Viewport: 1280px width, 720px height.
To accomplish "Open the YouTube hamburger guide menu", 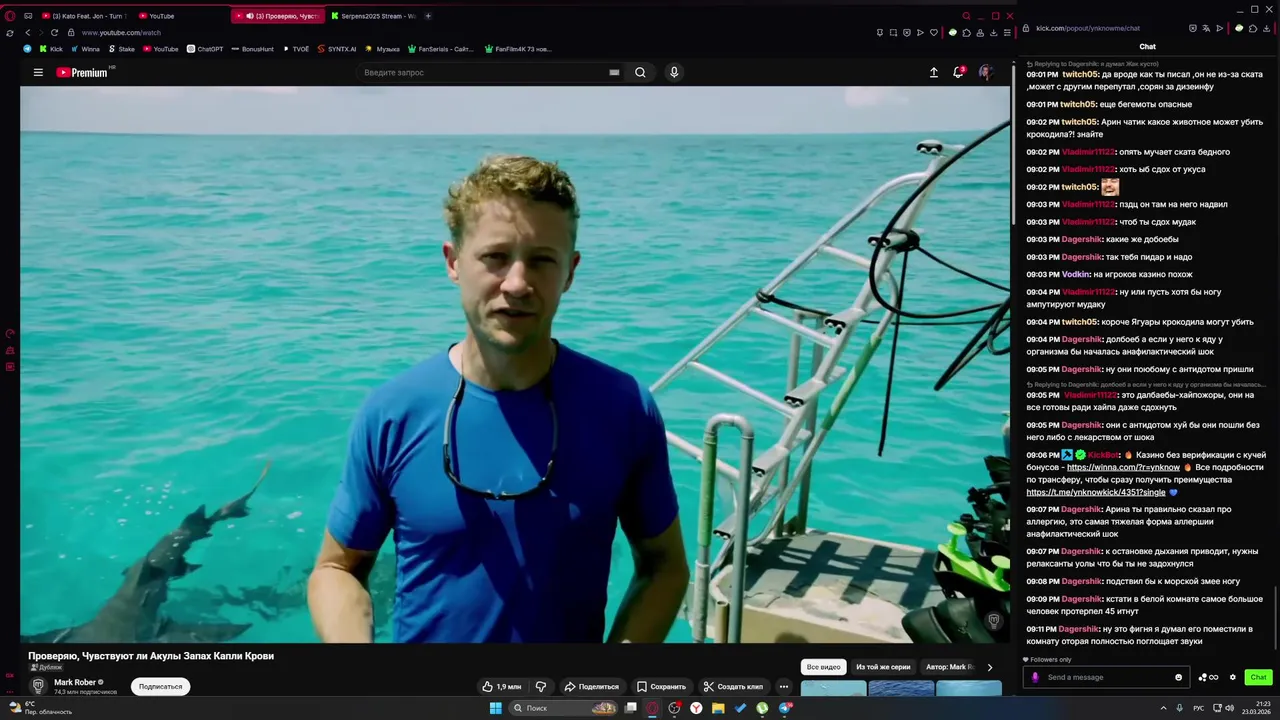I will 38,72.
